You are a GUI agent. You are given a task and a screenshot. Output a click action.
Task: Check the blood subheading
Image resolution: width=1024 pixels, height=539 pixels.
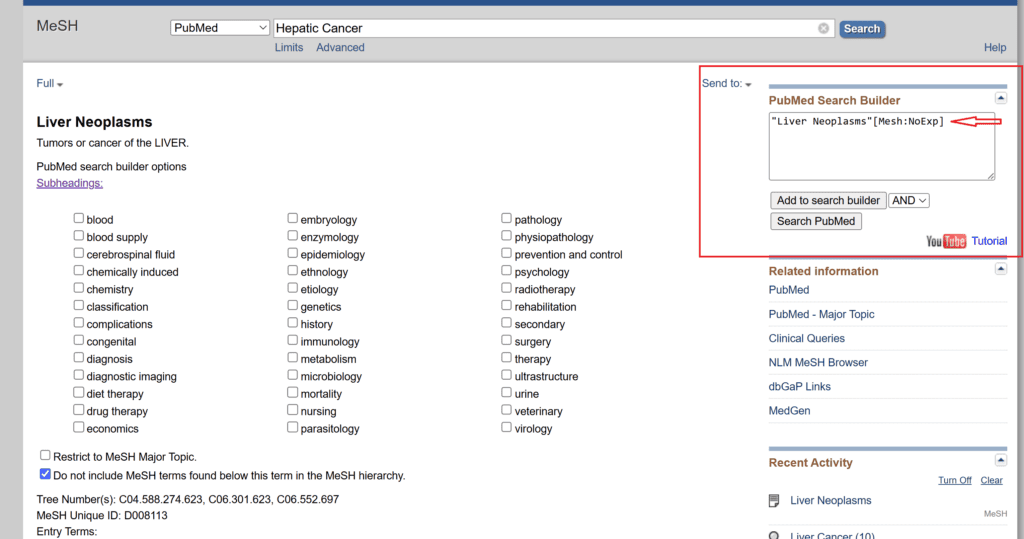coord(78,218)
